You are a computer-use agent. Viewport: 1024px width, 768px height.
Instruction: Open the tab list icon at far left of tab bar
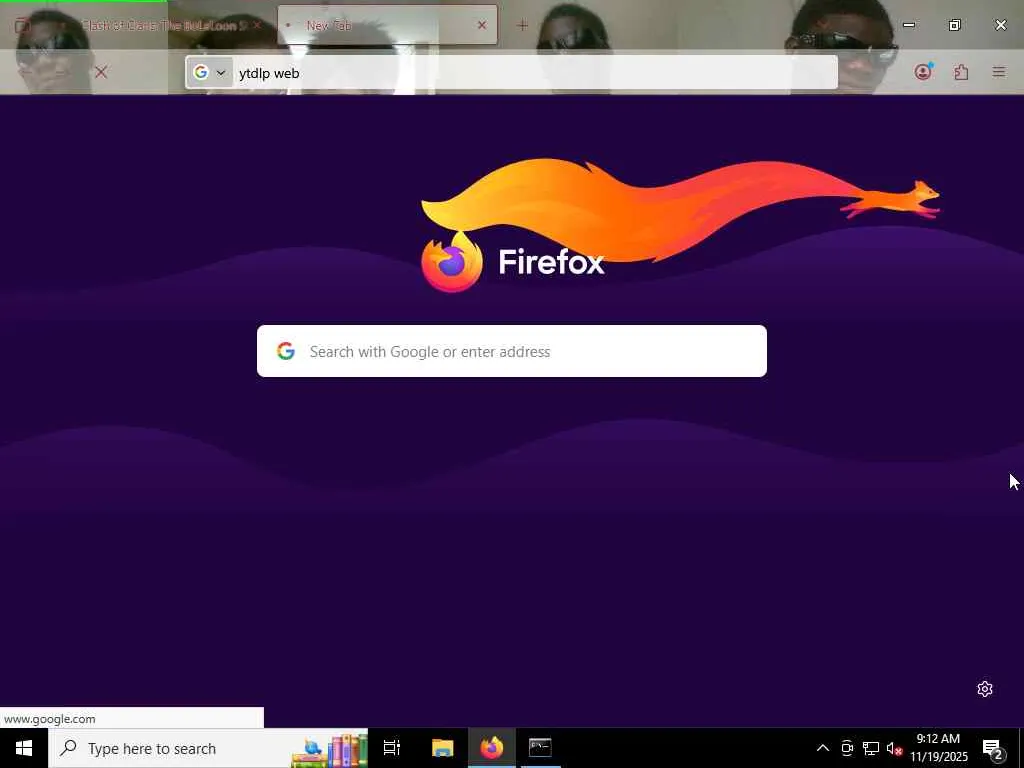pyautogui.click(x=23, y=26)
